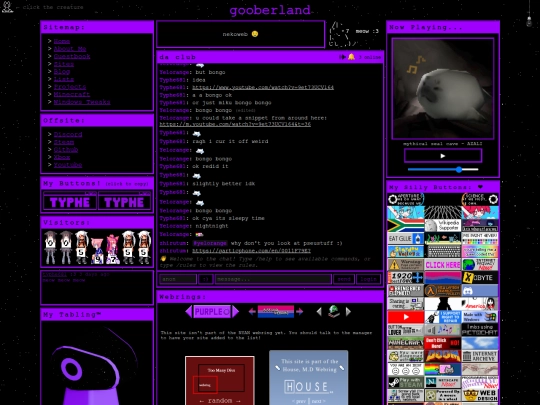Screen dimensions: 540x405
Task: Click the Nyan Cat rainbow badge
Action: 443,369
